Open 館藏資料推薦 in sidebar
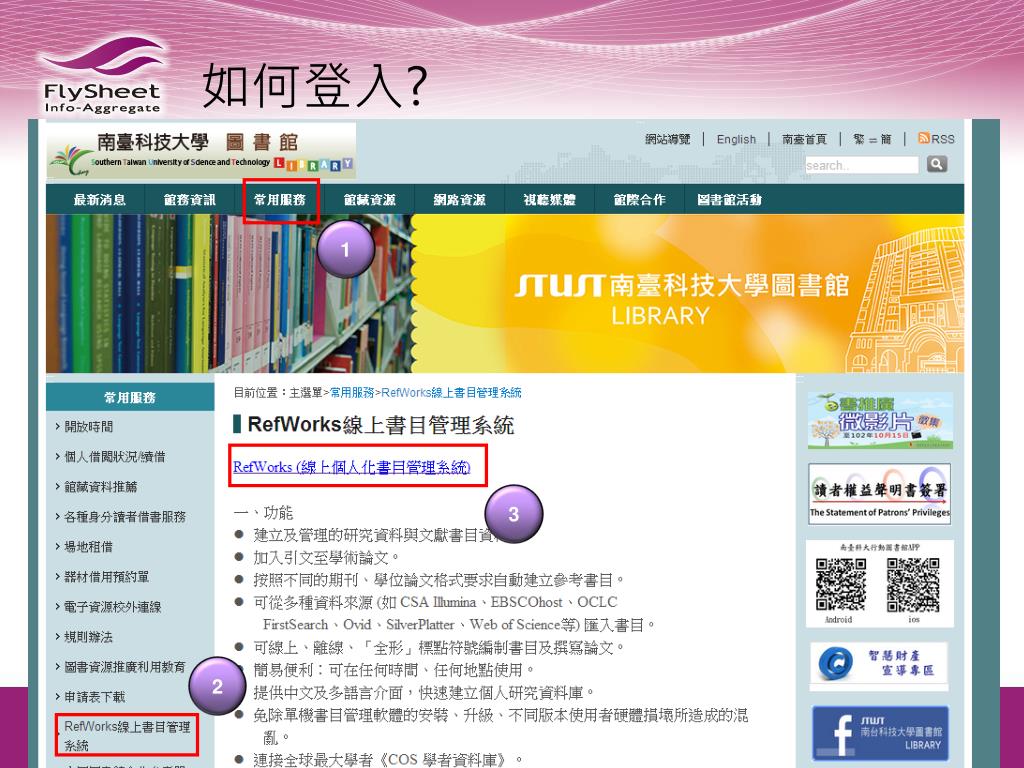 (100, 487)
